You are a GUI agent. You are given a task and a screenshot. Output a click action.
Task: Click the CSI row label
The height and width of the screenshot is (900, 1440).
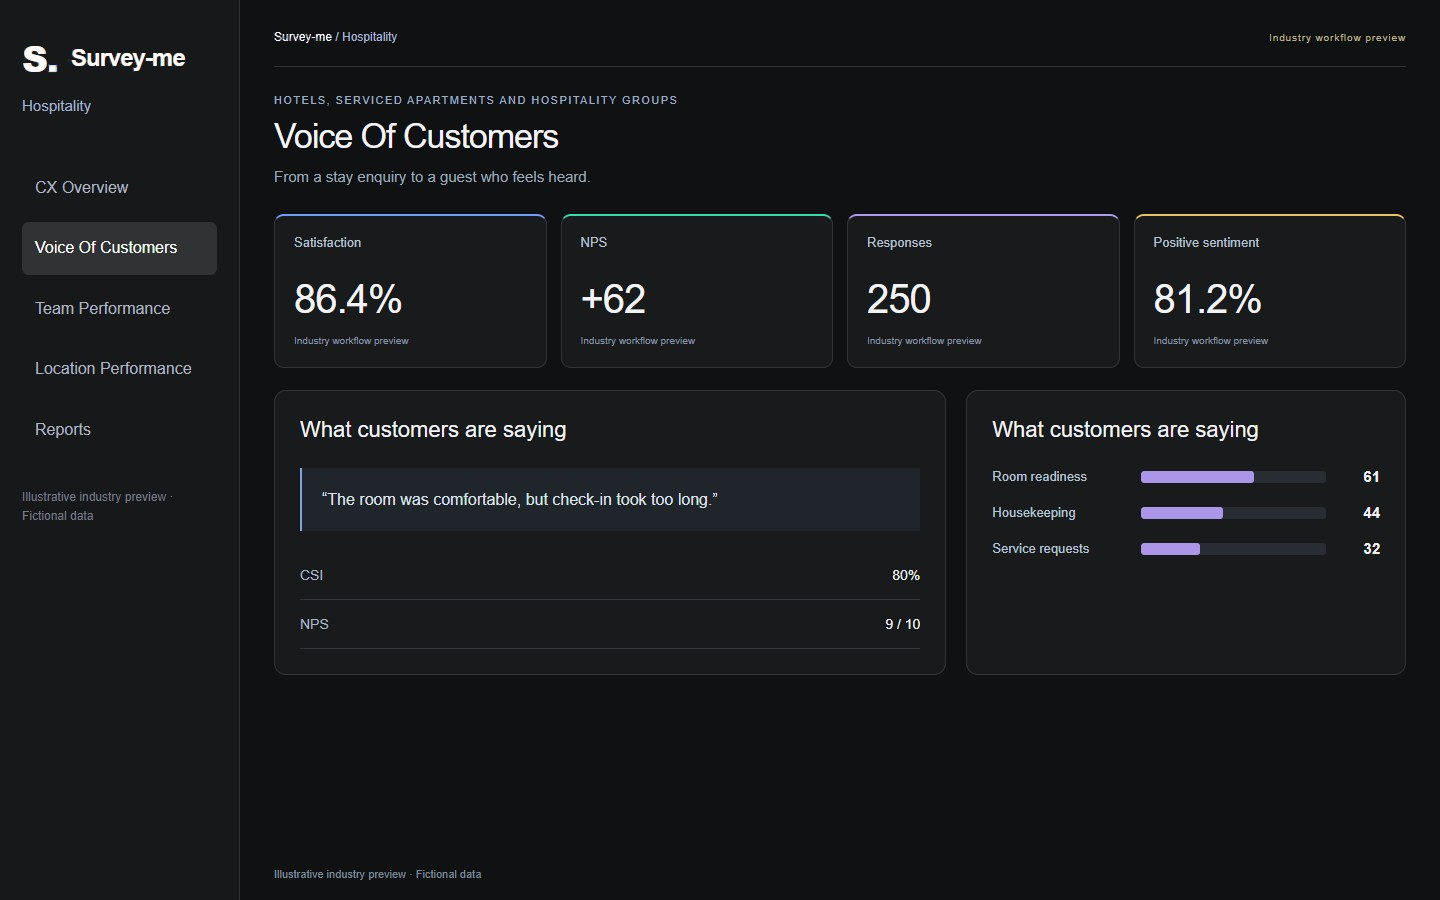coord(311,575)
